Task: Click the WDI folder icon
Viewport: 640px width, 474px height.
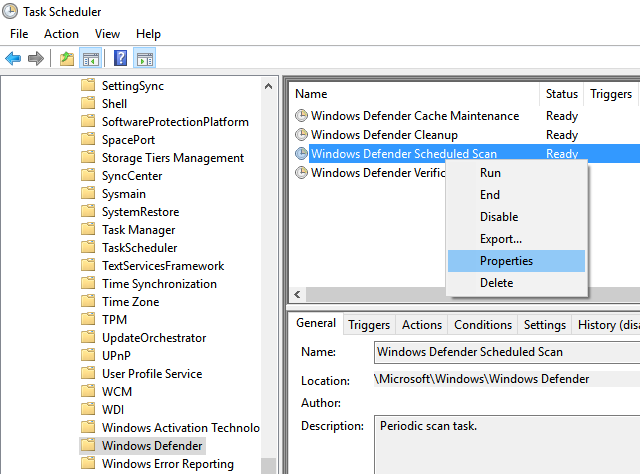Action: click(x=88, y=409)
